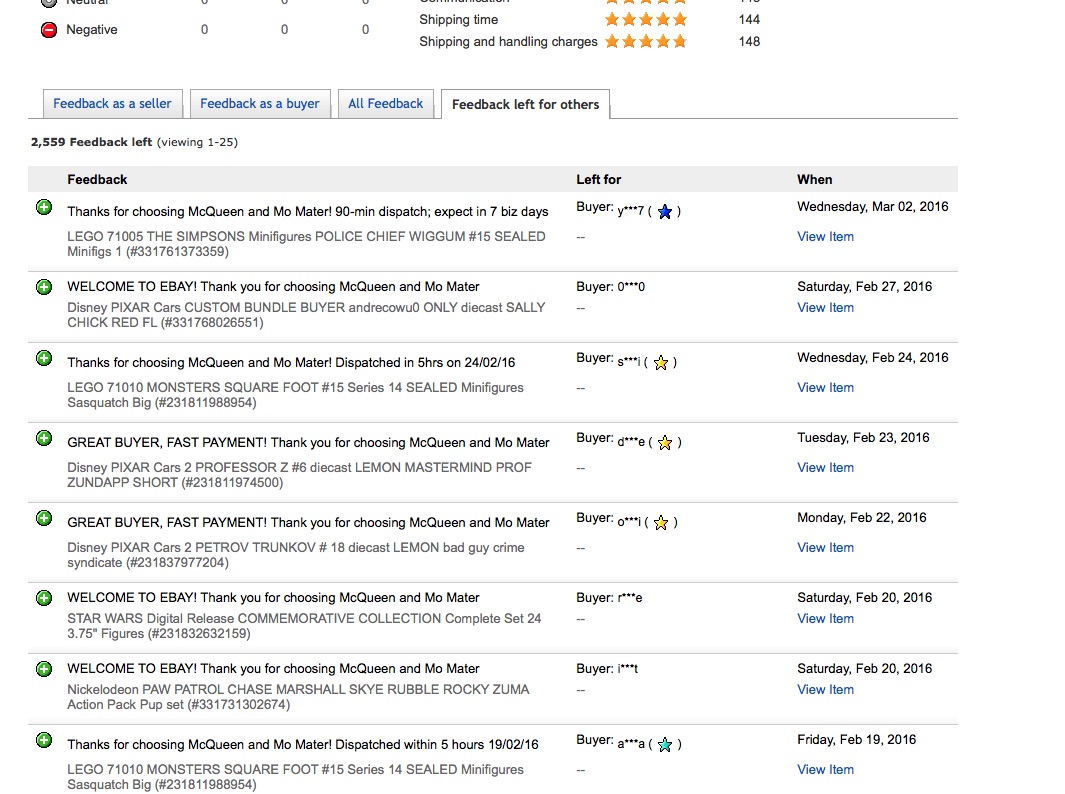Click the Shipping time star rating

[645, 19]
